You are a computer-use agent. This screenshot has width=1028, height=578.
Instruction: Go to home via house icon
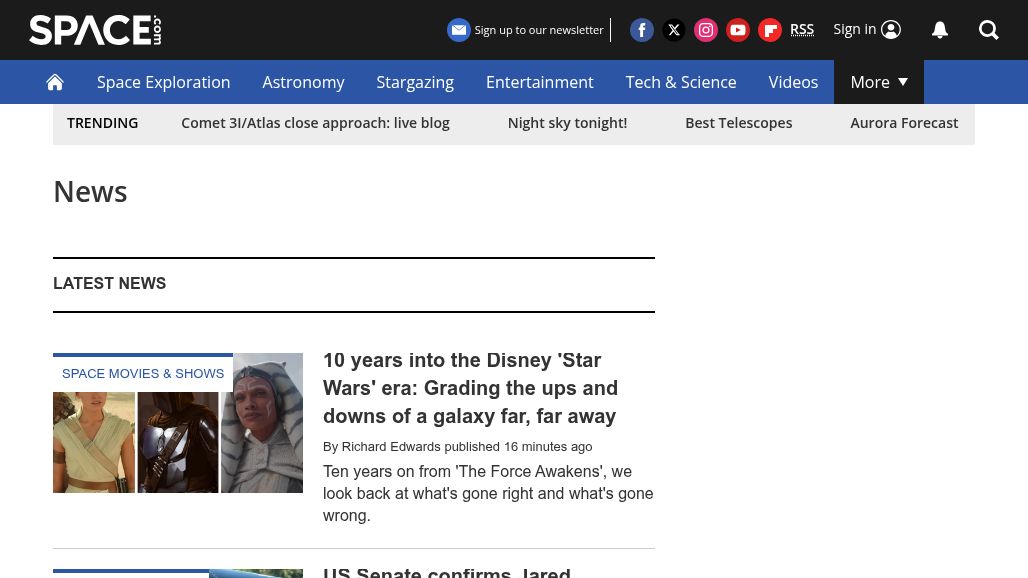click(x=55, y=82)
